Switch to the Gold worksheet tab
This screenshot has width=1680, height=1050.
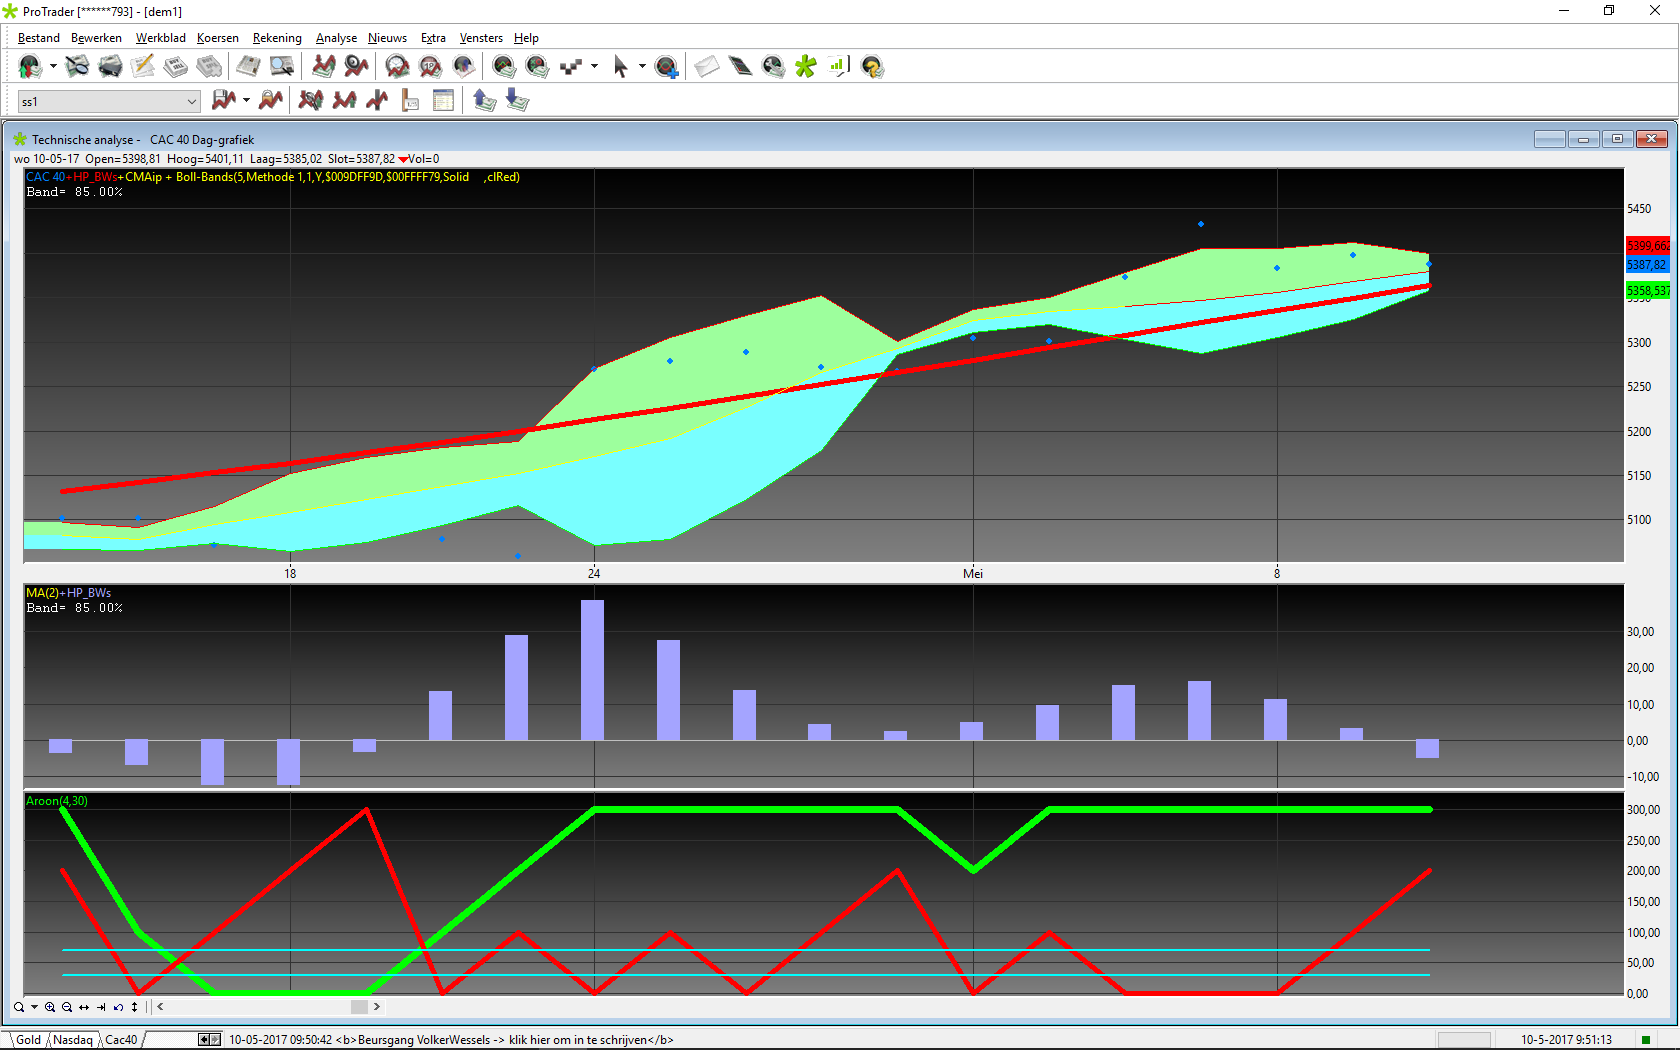(28, 1040)
